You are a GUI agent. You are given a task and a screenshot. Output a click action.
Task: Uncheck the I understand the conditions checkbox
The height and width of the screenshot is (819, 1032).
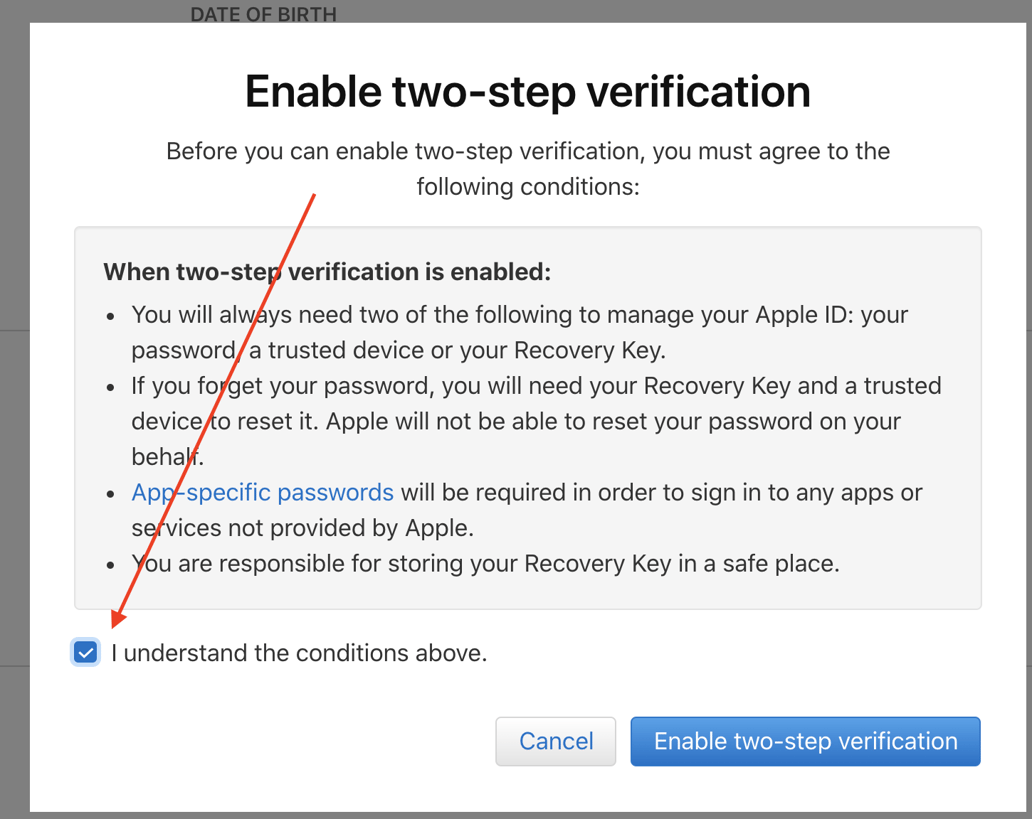click(x=85, y=652)
